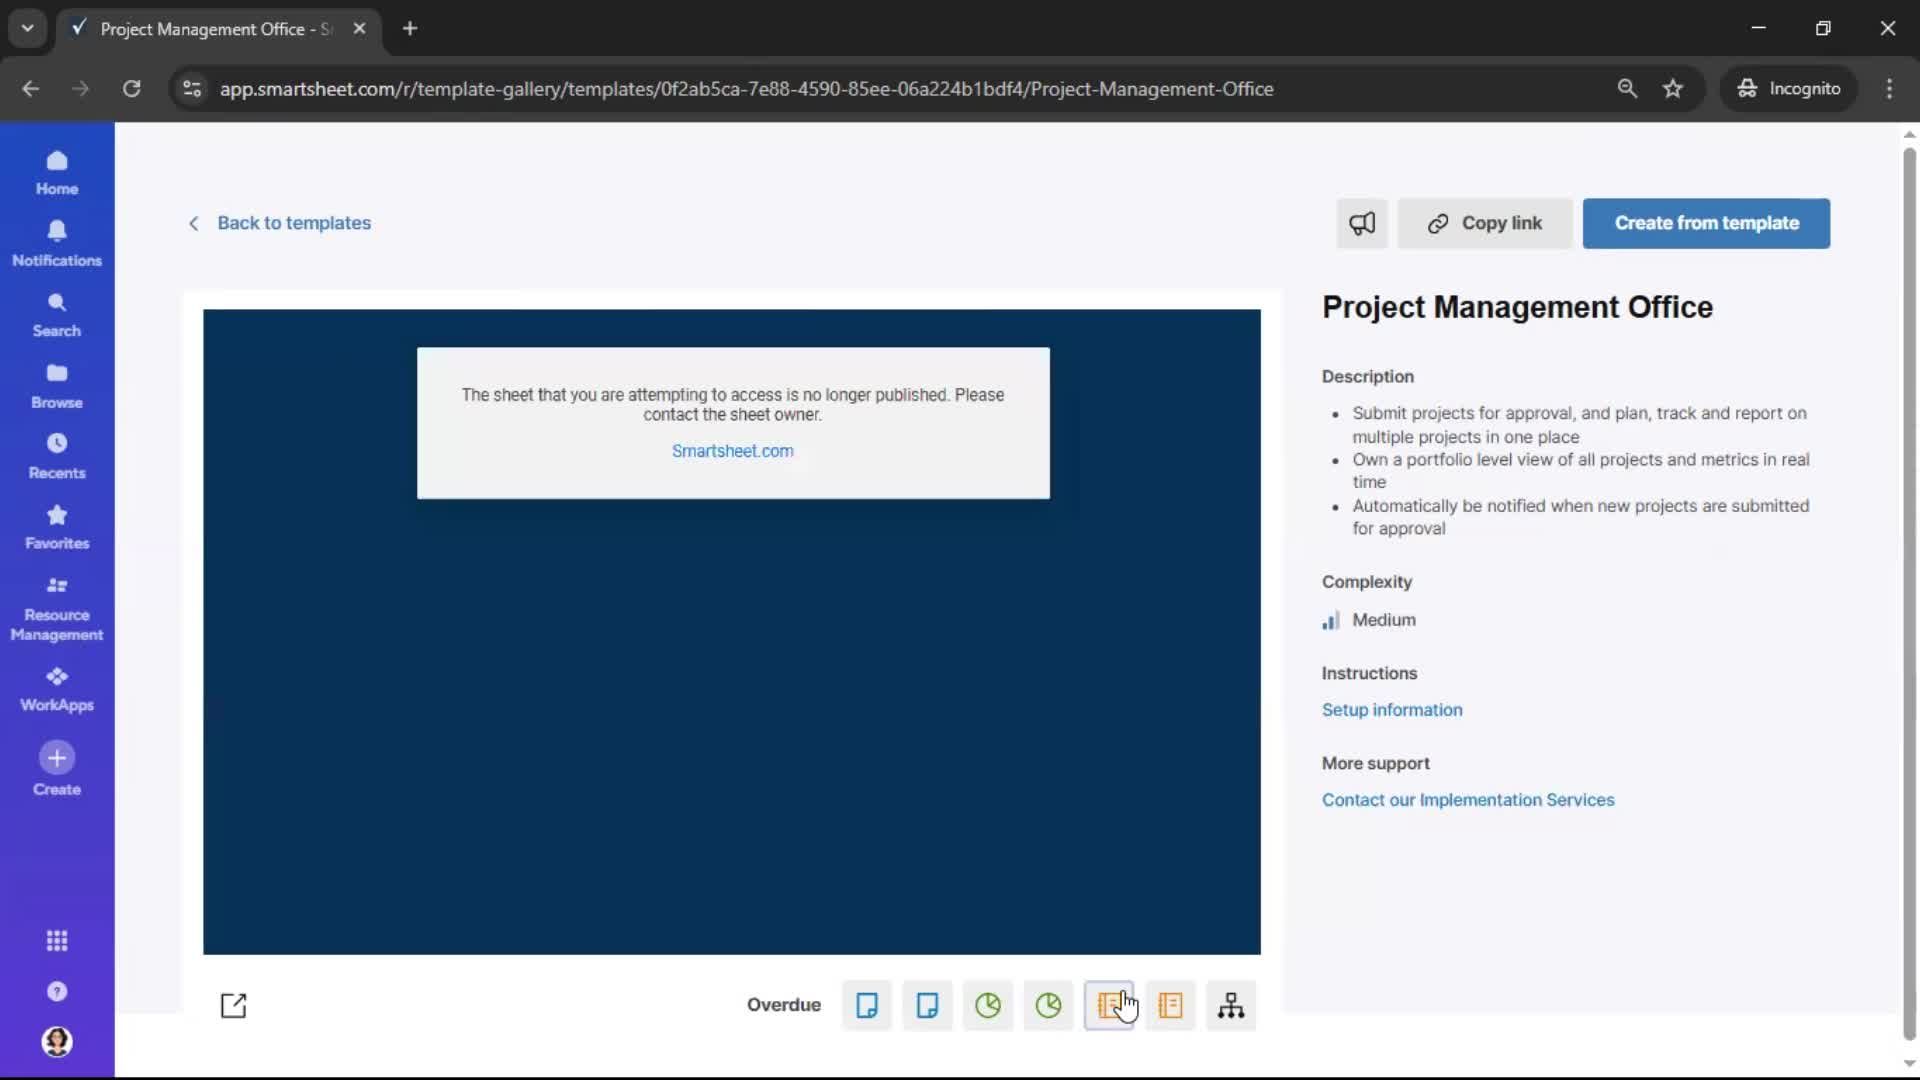Click Create from template
This screenshot has width=1920, height=1080.
[1705, 223]
